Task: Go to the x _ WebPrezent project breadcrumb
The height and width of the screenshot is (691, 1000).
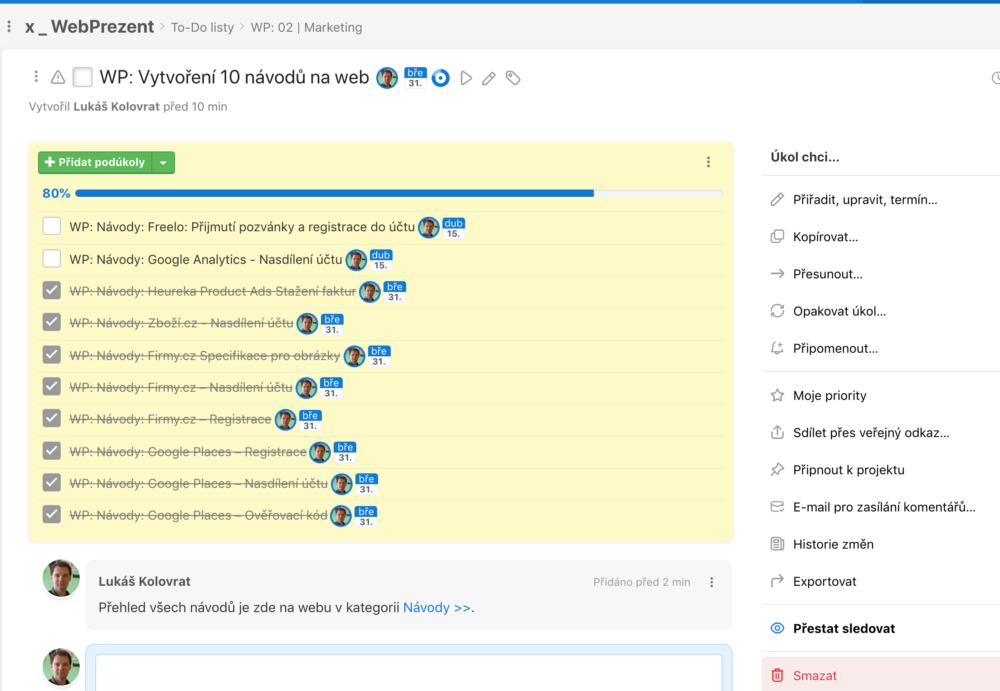Action: [x=89, y=27]
